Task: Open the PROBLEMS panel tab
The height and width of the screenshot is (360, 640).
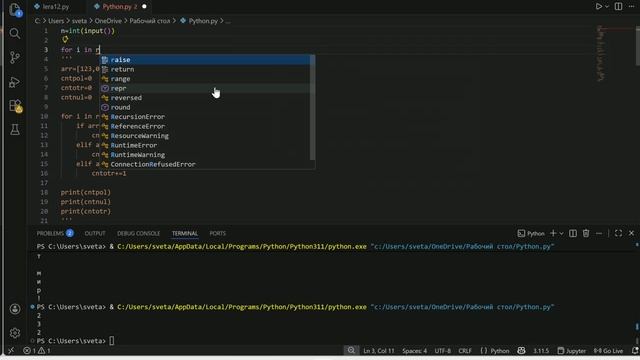Action: pos(55,233)
